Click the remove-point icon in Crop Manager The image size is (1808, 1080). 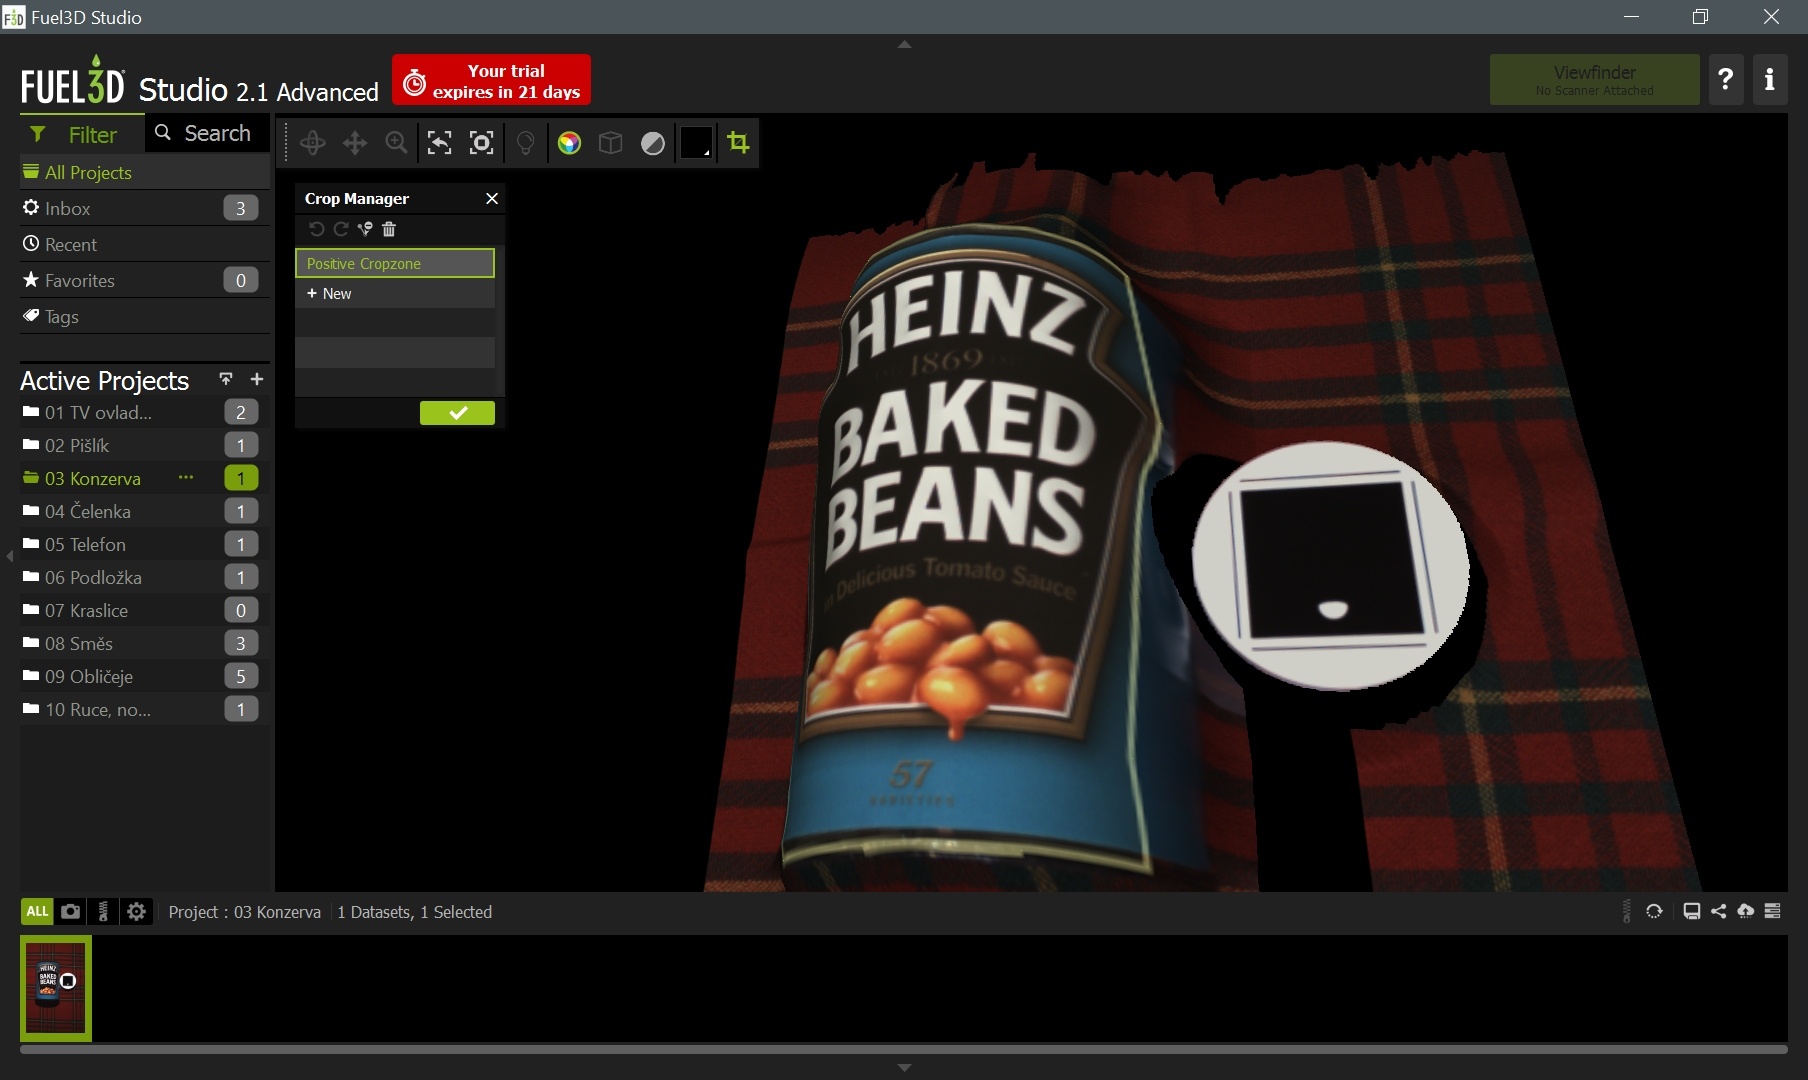tap(365, 229)
